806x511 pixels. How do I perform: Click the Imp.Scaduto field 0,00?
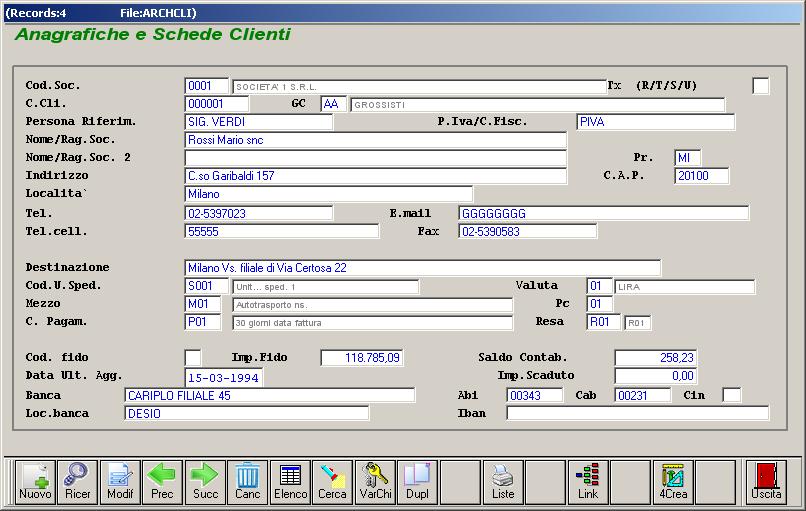coord(656,376)
